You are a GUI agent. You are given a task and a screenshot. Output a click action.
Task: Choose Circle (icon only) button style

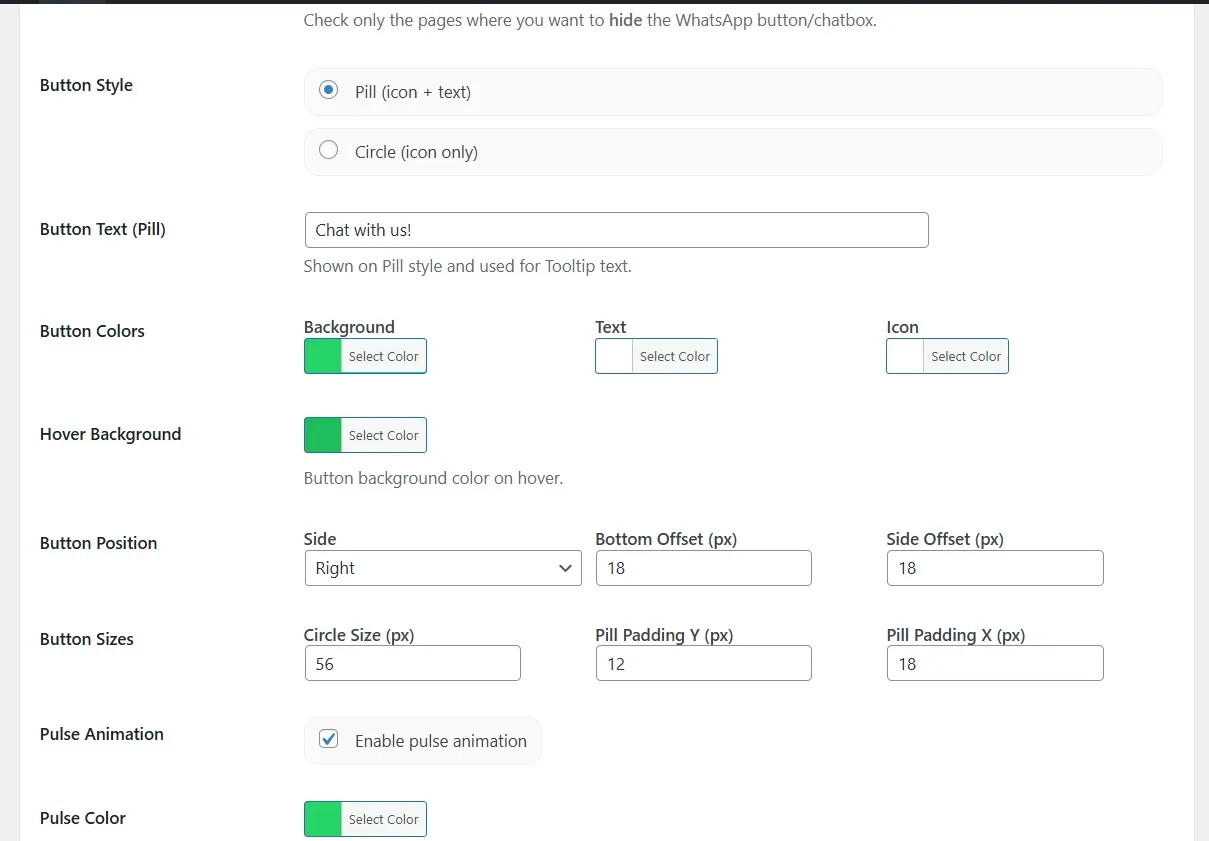click(328, 151)
